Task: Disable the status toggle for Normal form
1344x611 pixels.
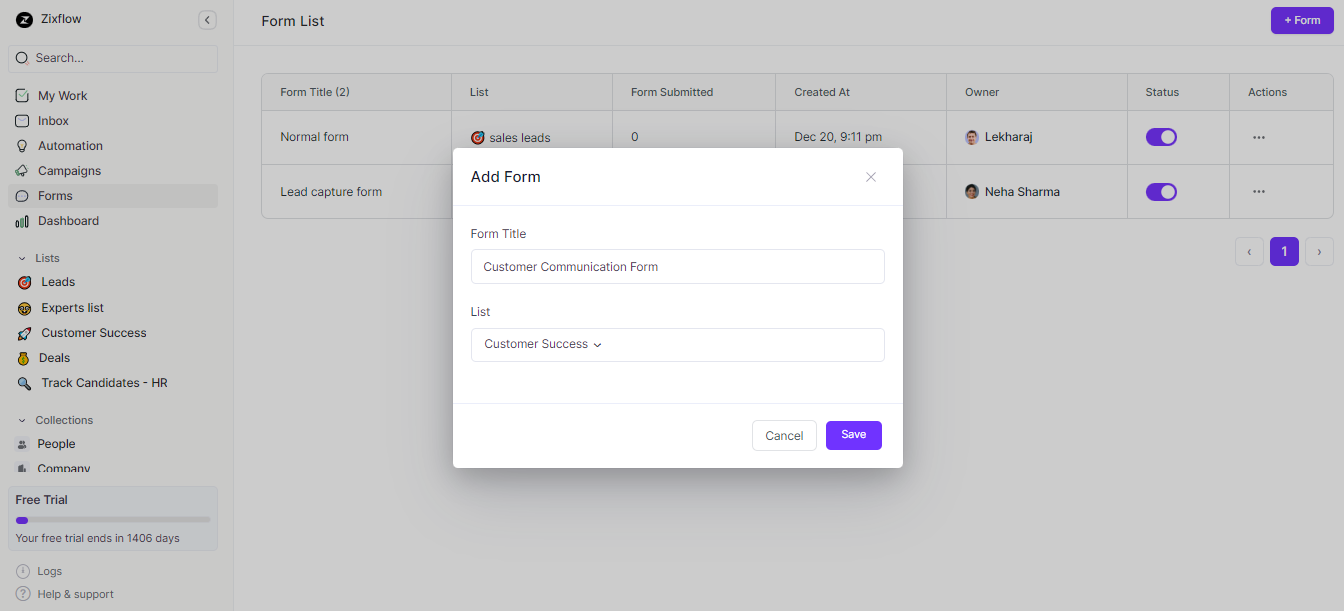Action: click(1161, 136)
